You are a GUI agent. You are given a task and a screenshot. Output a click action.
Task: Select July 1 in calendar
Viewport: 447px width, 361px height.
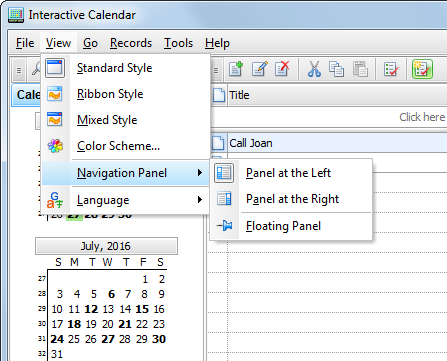145,279
